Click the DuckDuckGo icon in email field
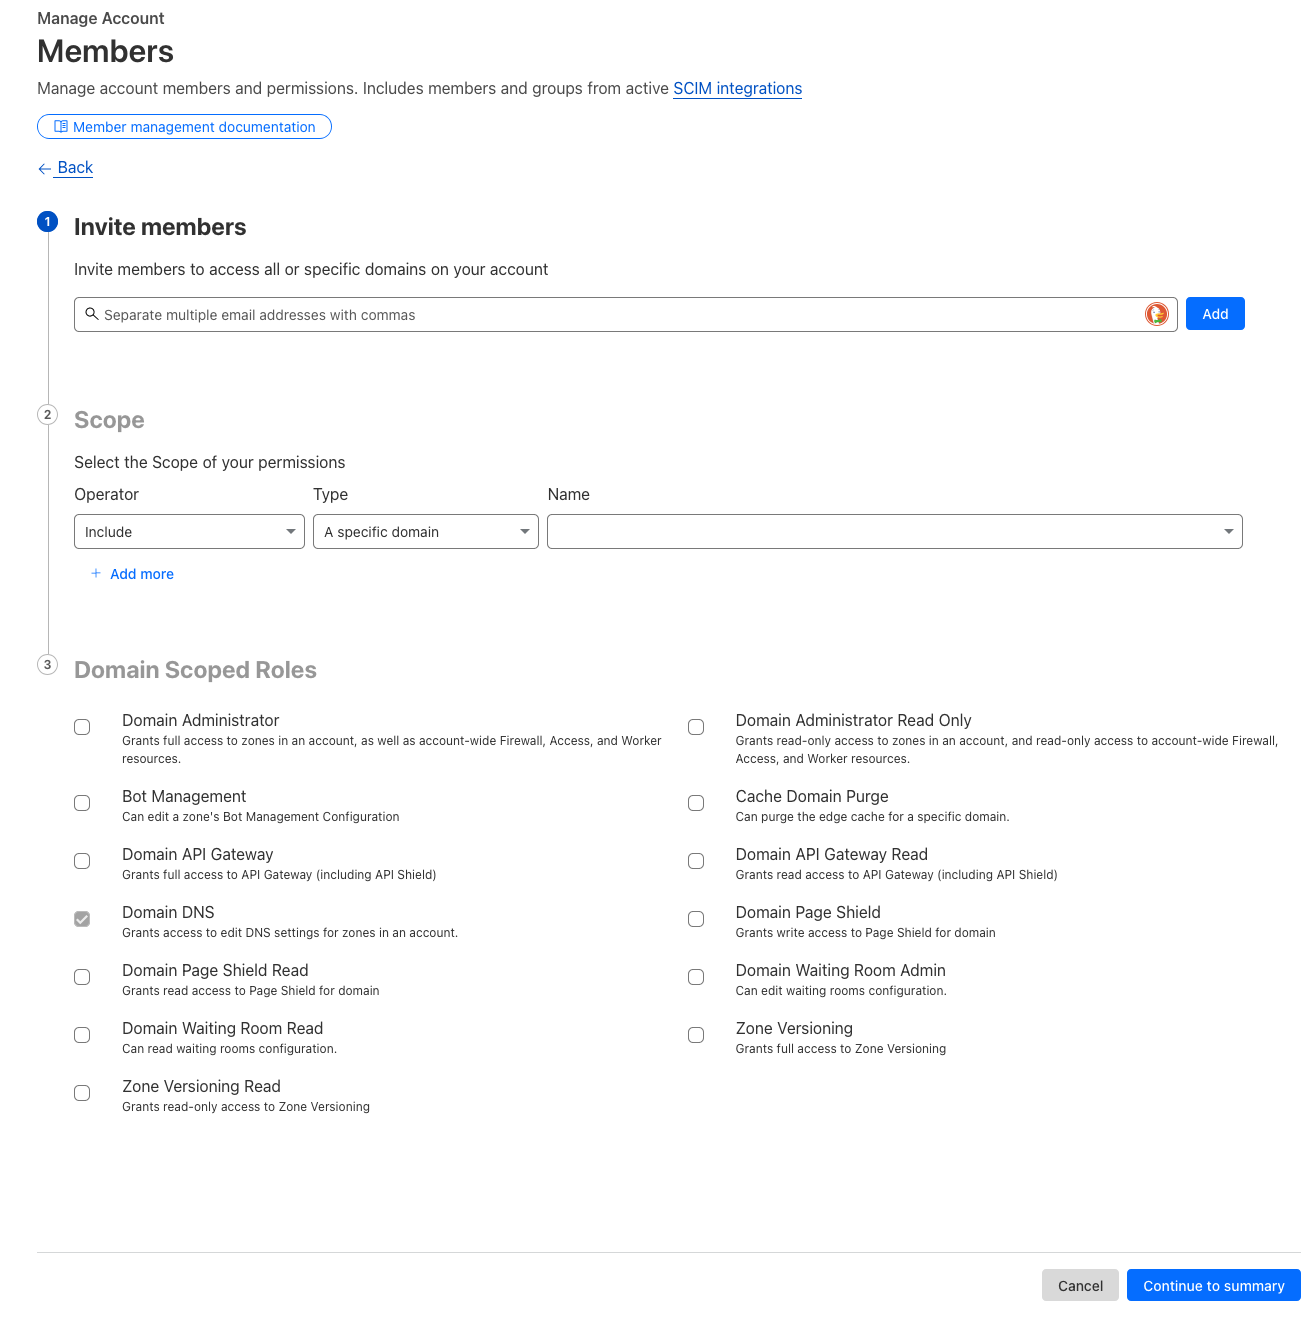1312x1323 pixels. pos(1156,314)
